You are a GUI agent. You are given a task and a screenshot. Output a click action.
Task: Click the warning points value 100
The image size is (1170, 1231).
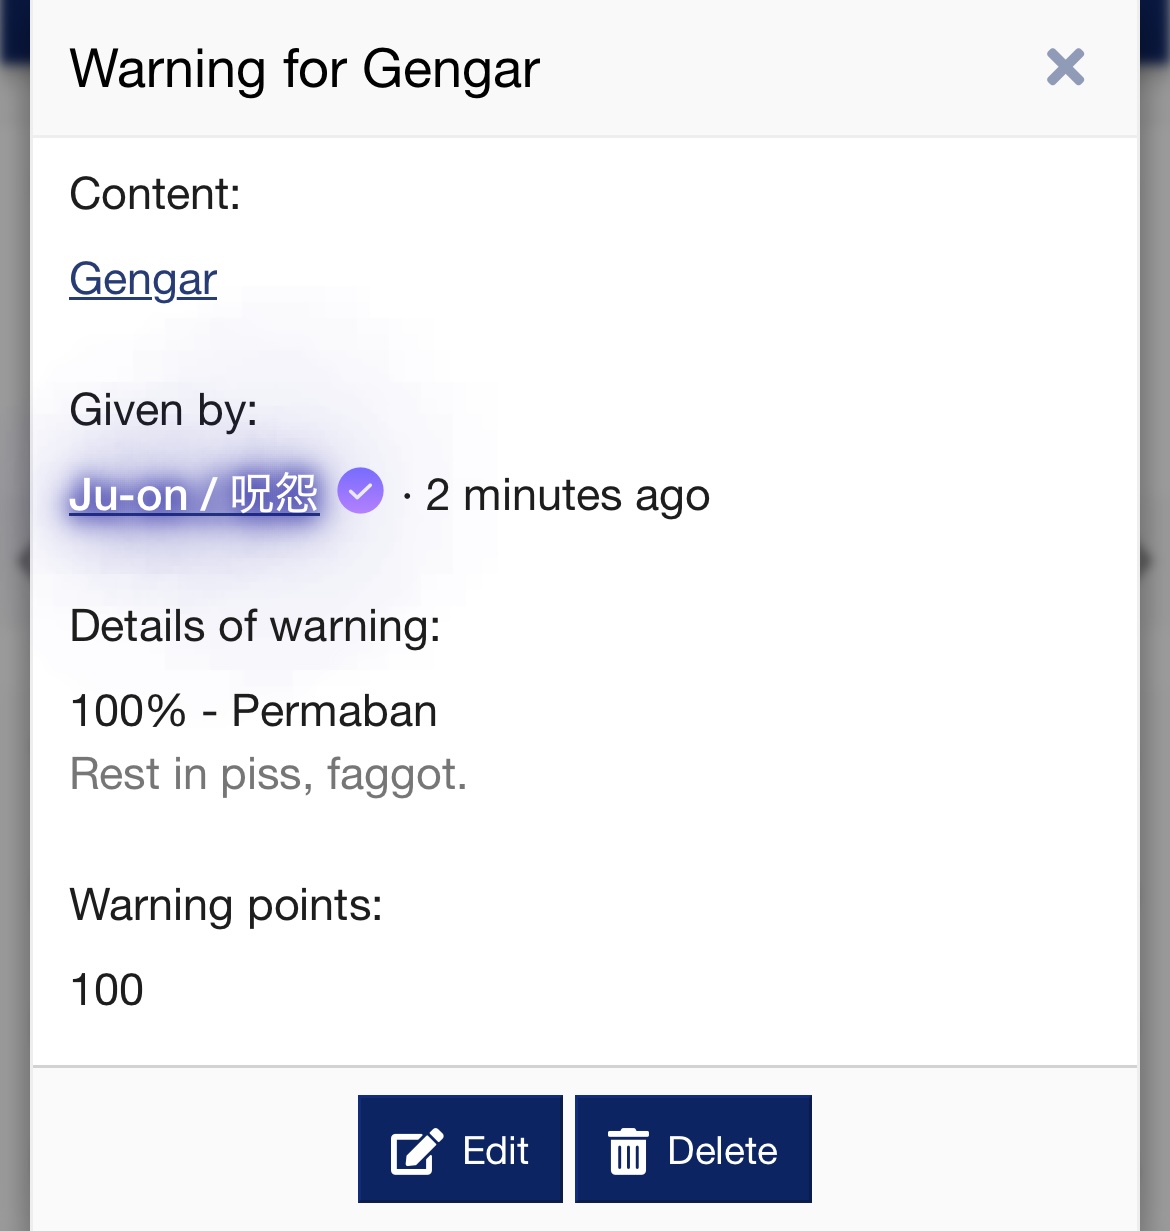107,990
